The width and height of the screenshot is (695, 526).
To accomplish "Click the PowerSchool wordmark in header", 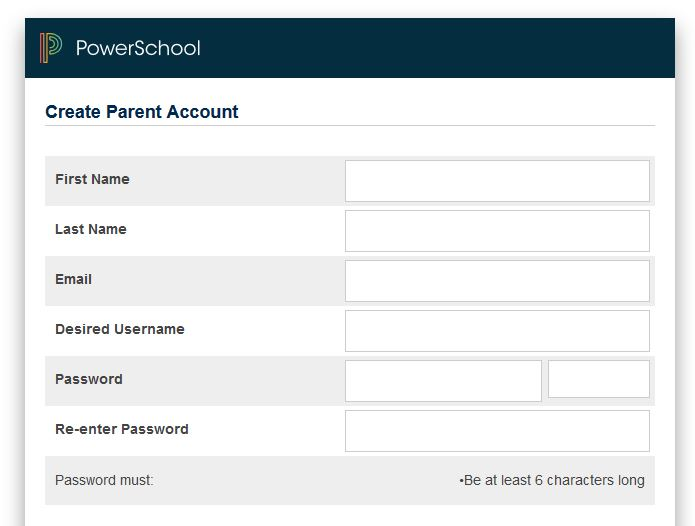I will pyautogui.click(x=138, y=48).
